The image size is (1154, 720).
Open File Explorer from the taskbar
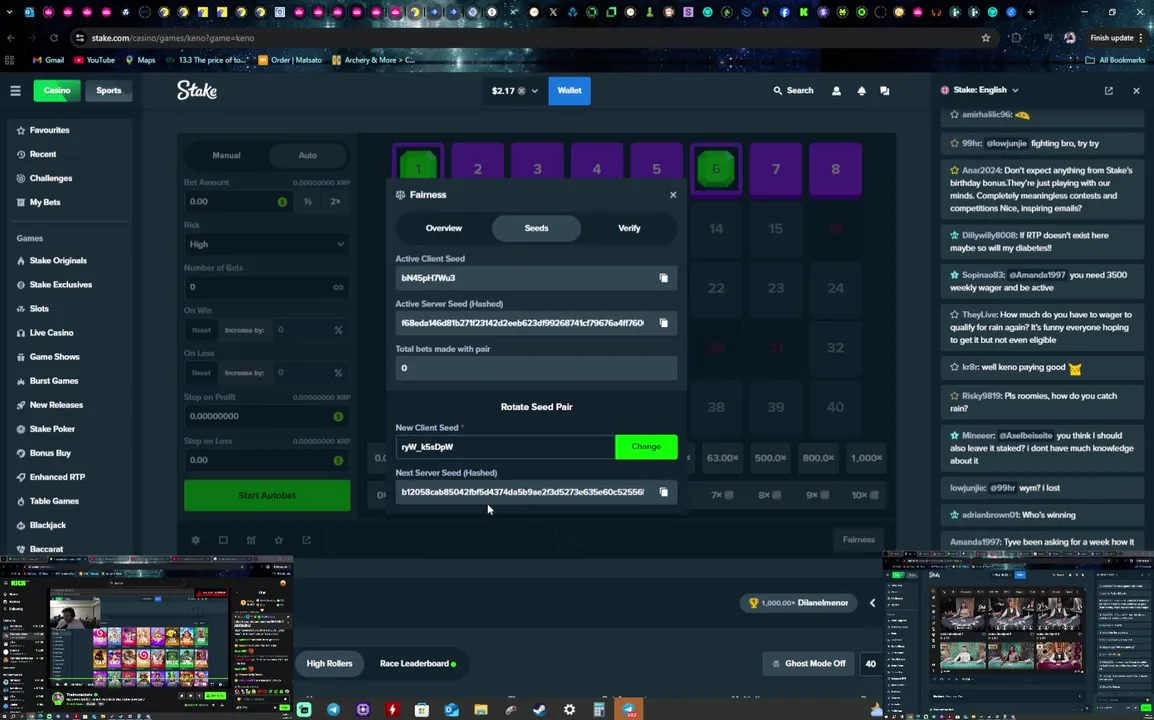point(481,710)
